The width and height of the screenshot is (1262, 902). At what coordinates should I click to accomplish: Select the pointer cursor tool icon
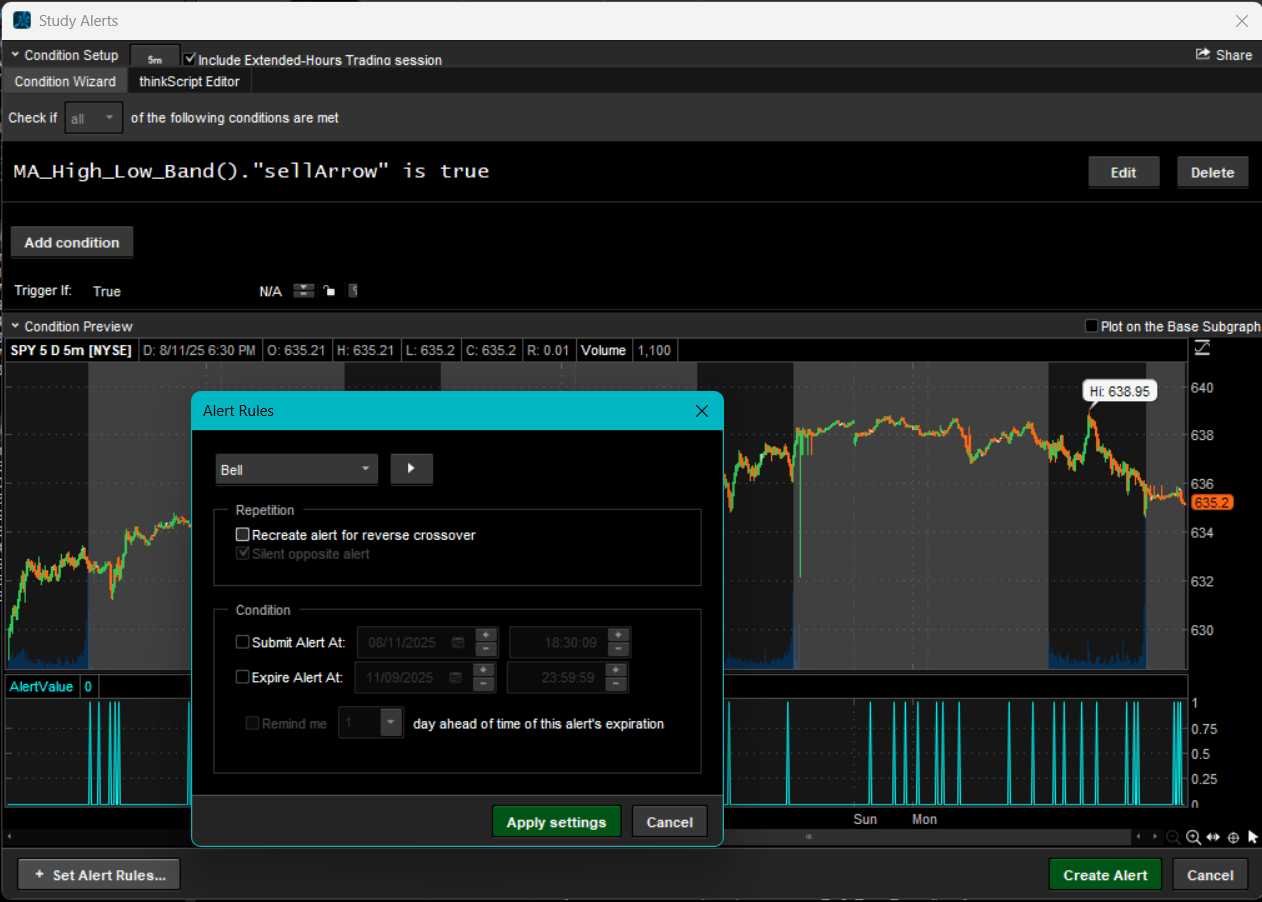tap(1252, 837)
